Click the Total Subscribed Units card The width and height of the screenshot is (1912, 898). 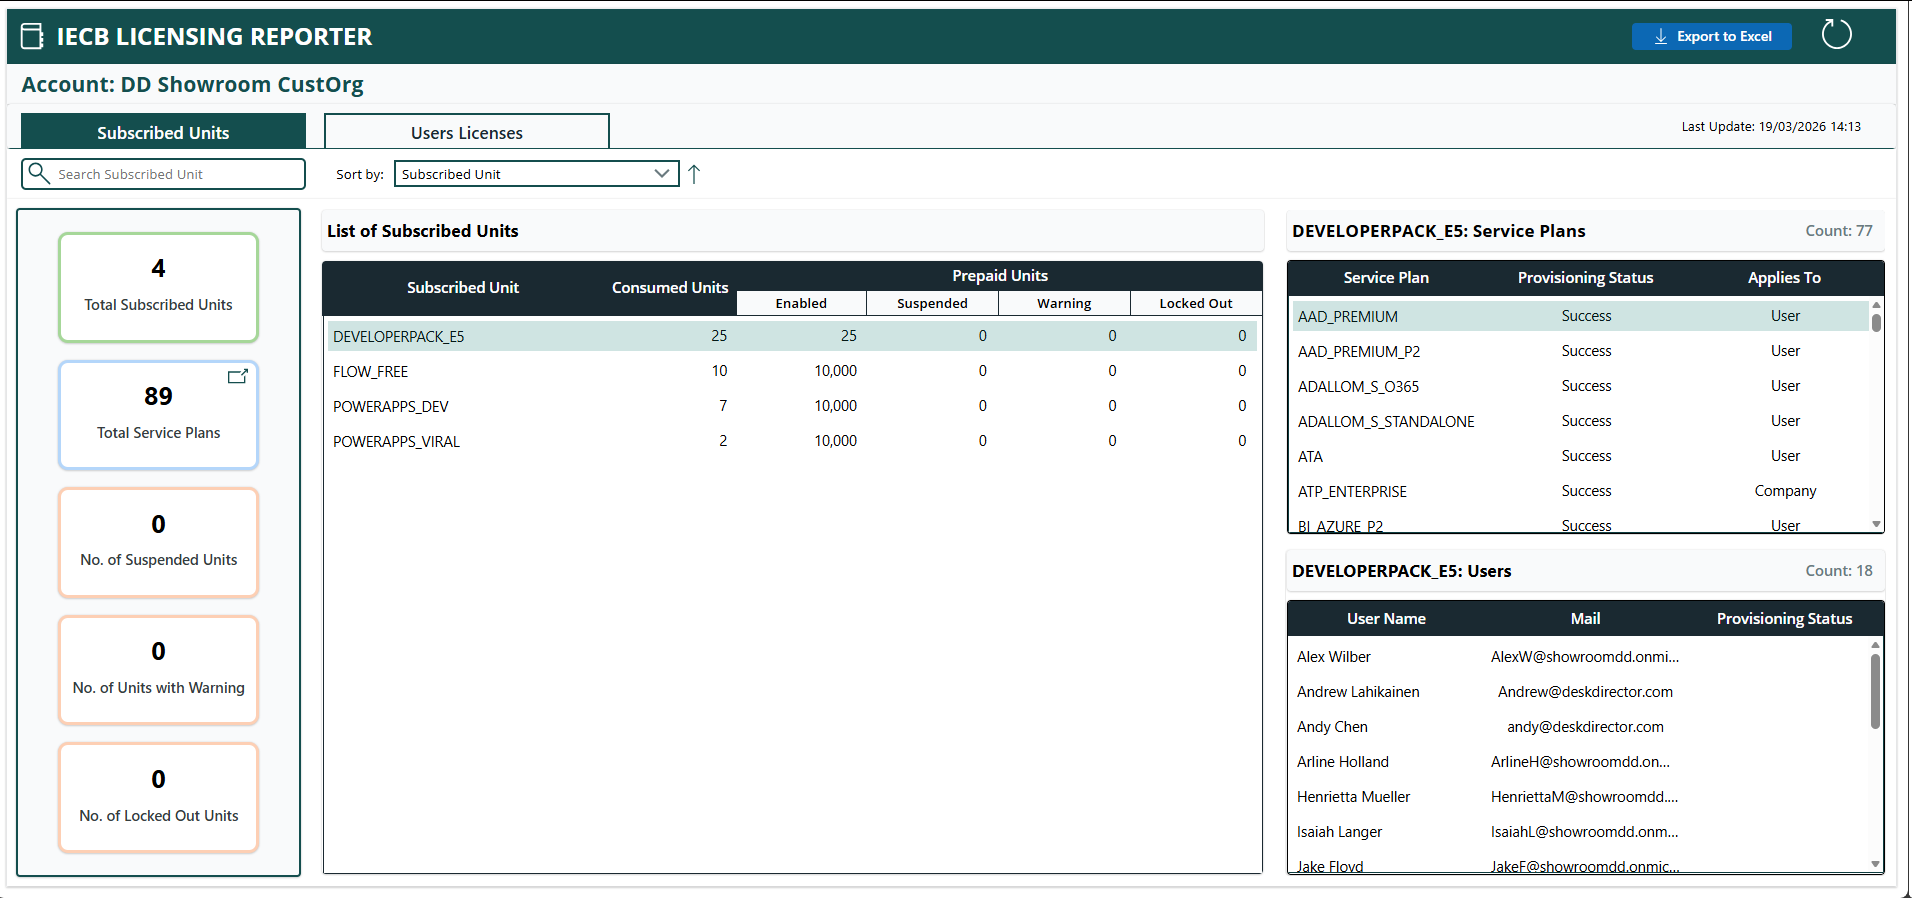click(158, 287)
